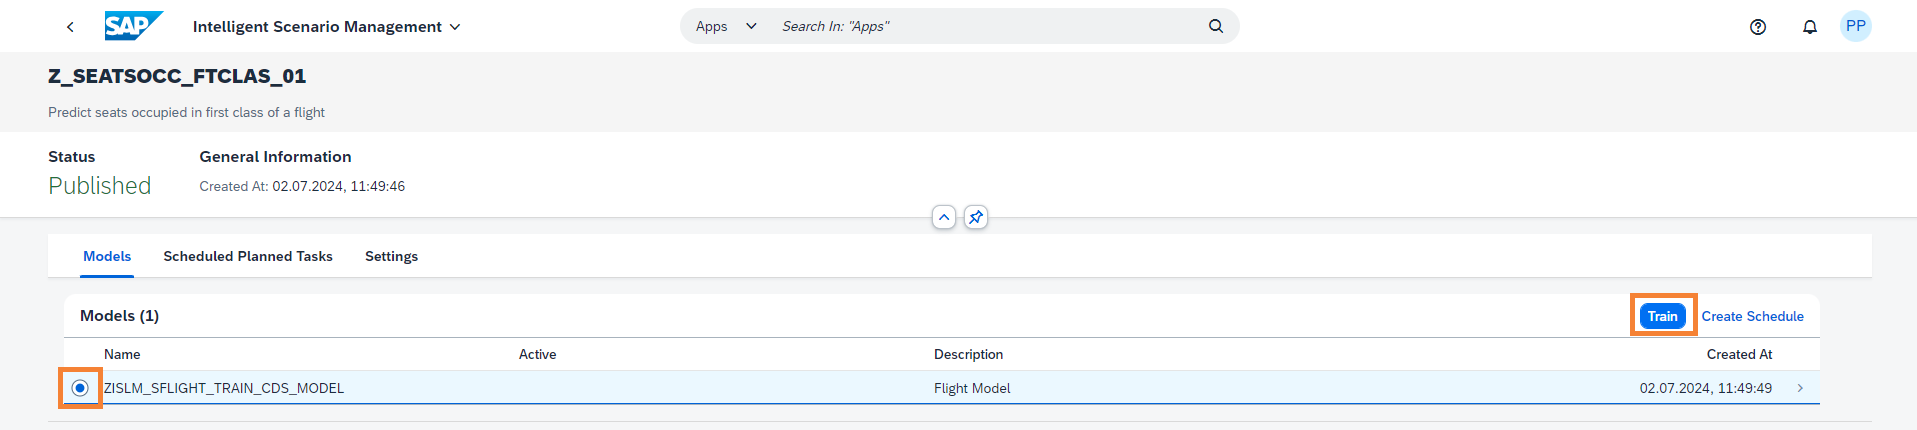Open the Settings tab
Screen dimensions: 1917x430
(x=391, y=257)
